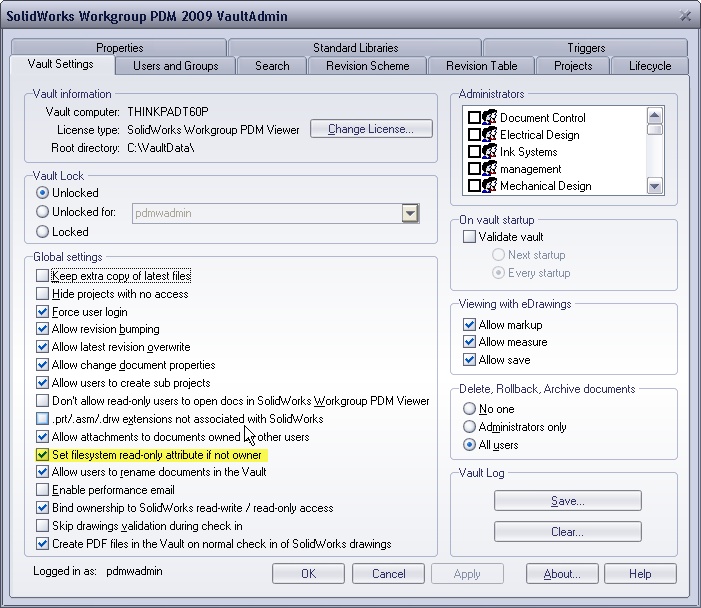Save the vault log
This screenshot has width=701, height=608.
(x=567, y=501)
